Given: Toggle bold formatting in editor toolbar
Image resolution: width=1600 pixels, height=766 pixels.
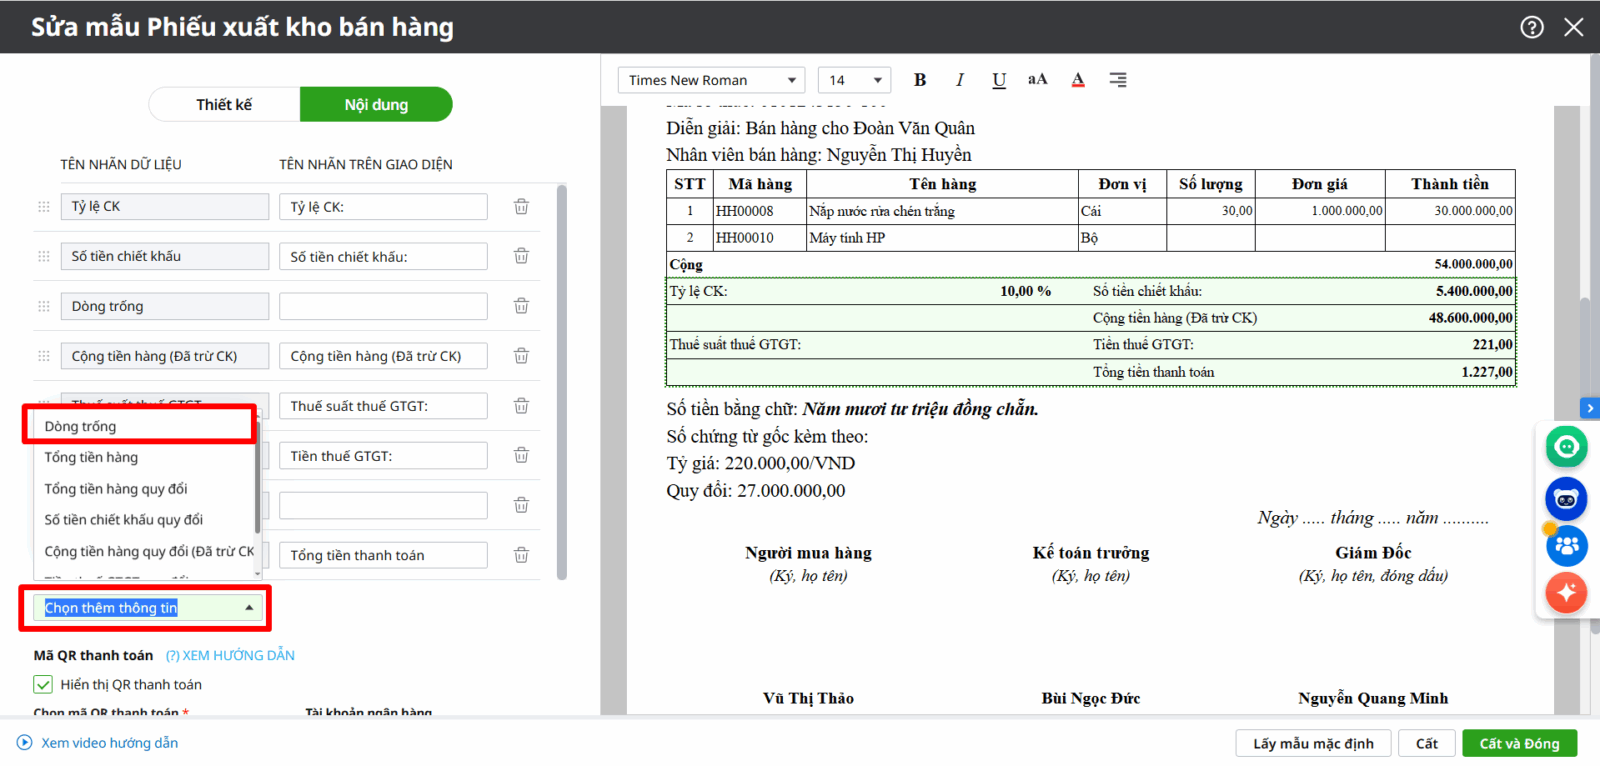Looking at the screenshot, I should (920, 80).
